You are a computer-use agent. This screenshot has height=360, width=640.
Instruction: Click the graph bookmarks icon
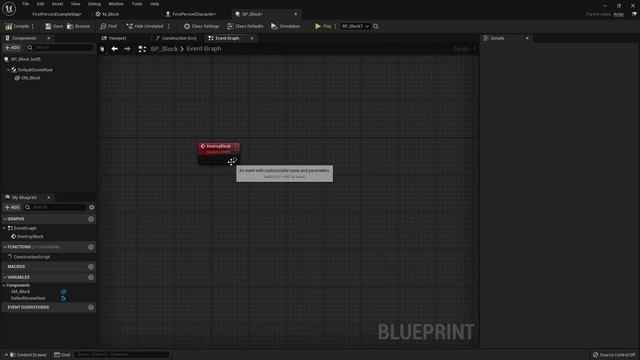[x=102, y=49]
